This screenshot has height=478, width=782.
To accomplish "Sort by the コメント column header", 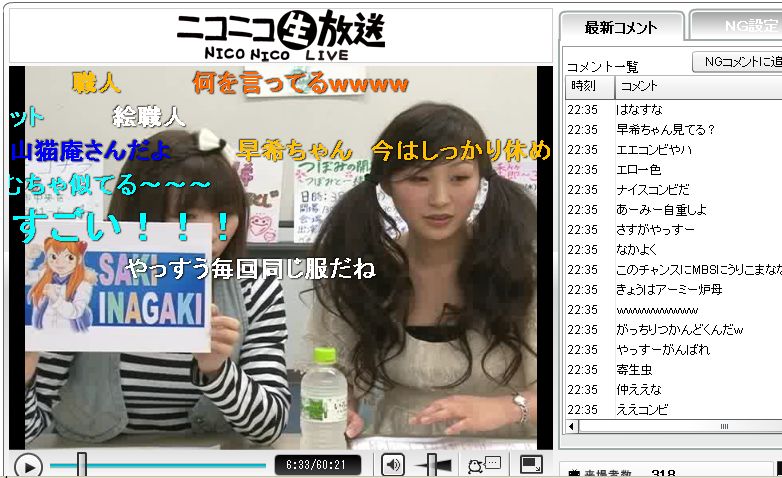I will click(x=699, y=87).
